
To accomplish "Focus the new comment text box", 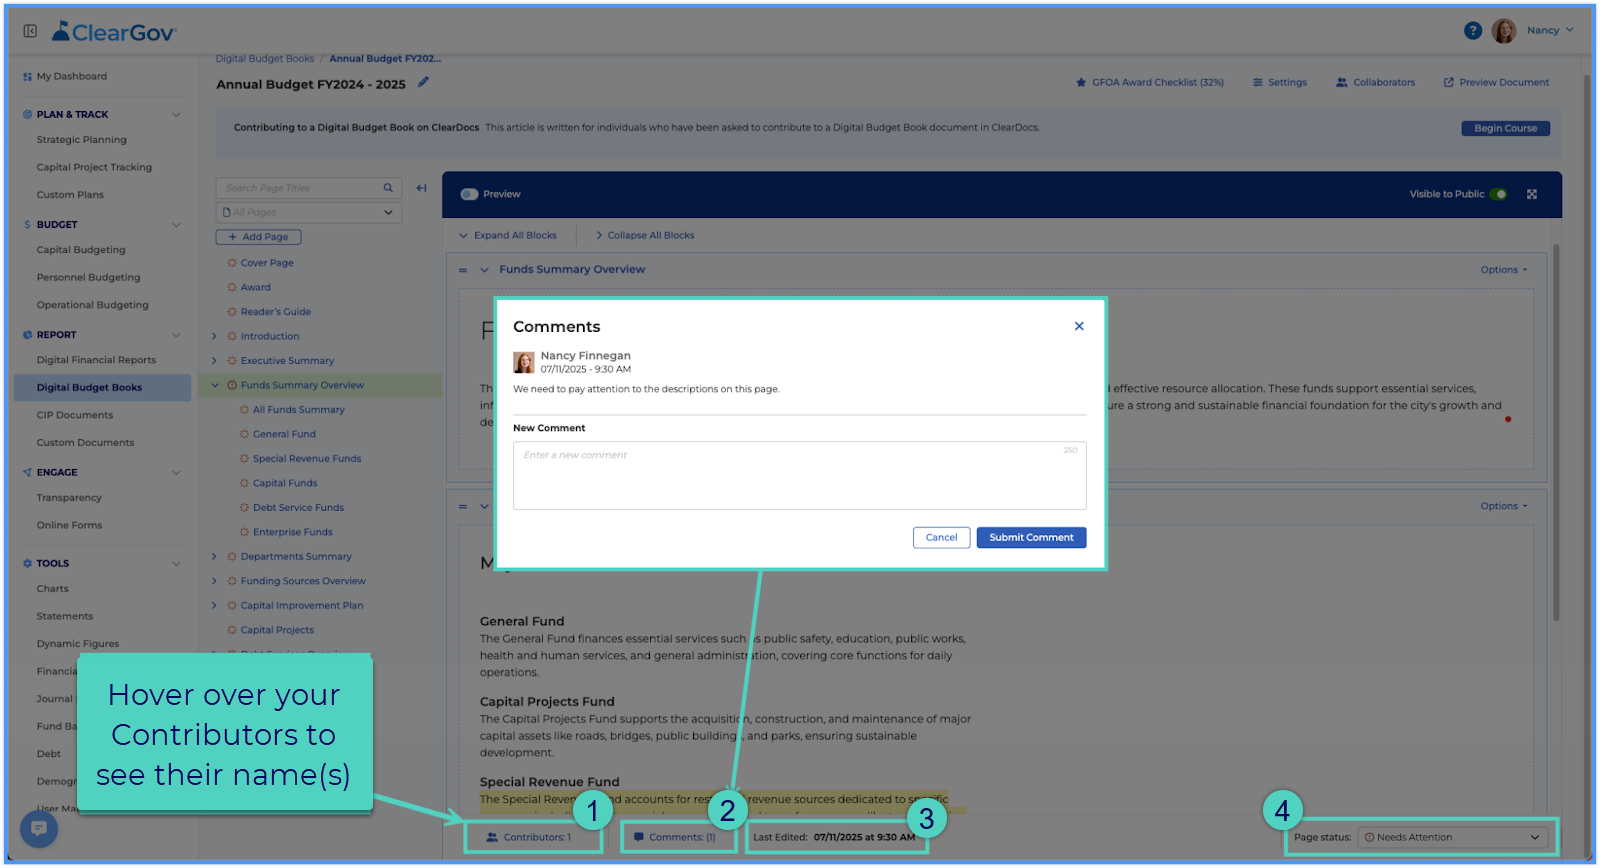I will (x=799, y=476).
